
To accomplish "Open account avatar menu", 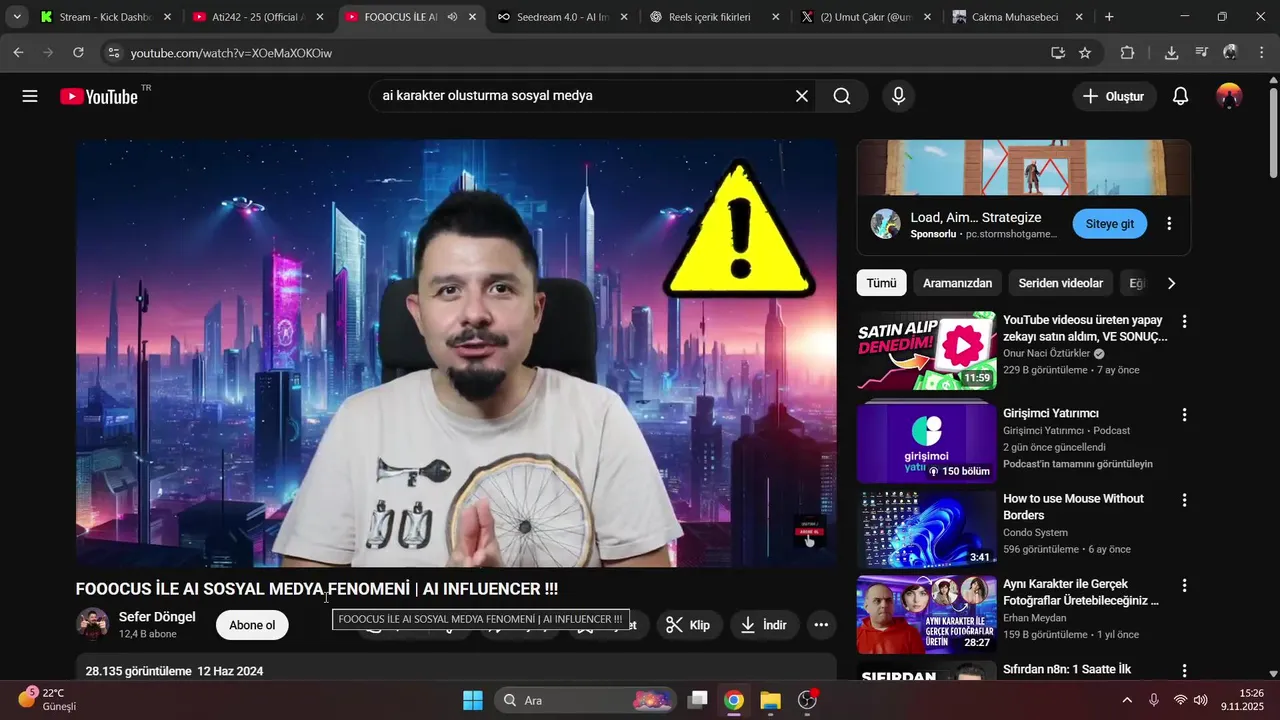I will [x=1229, y=96].
